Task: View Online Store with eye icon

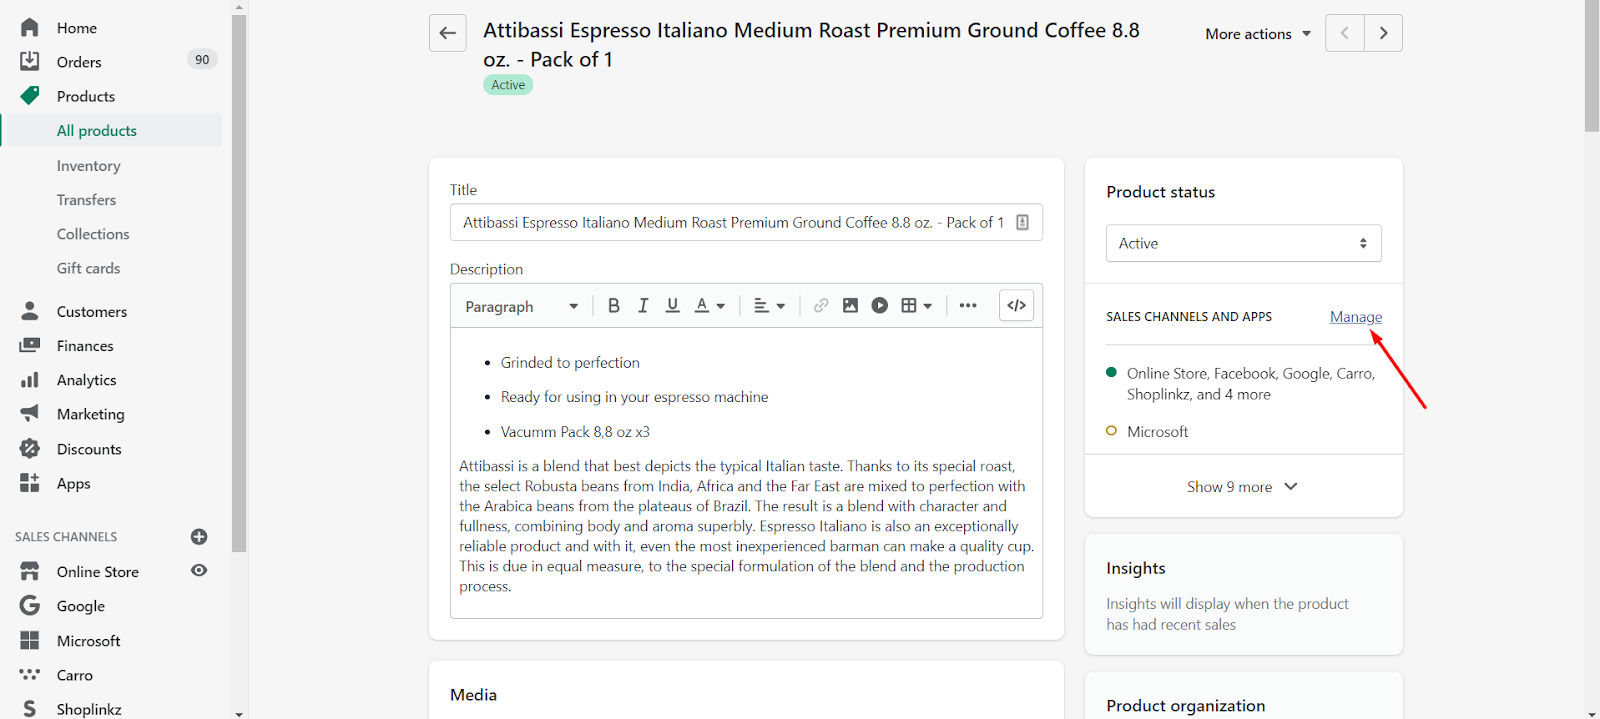Action: 199,570
